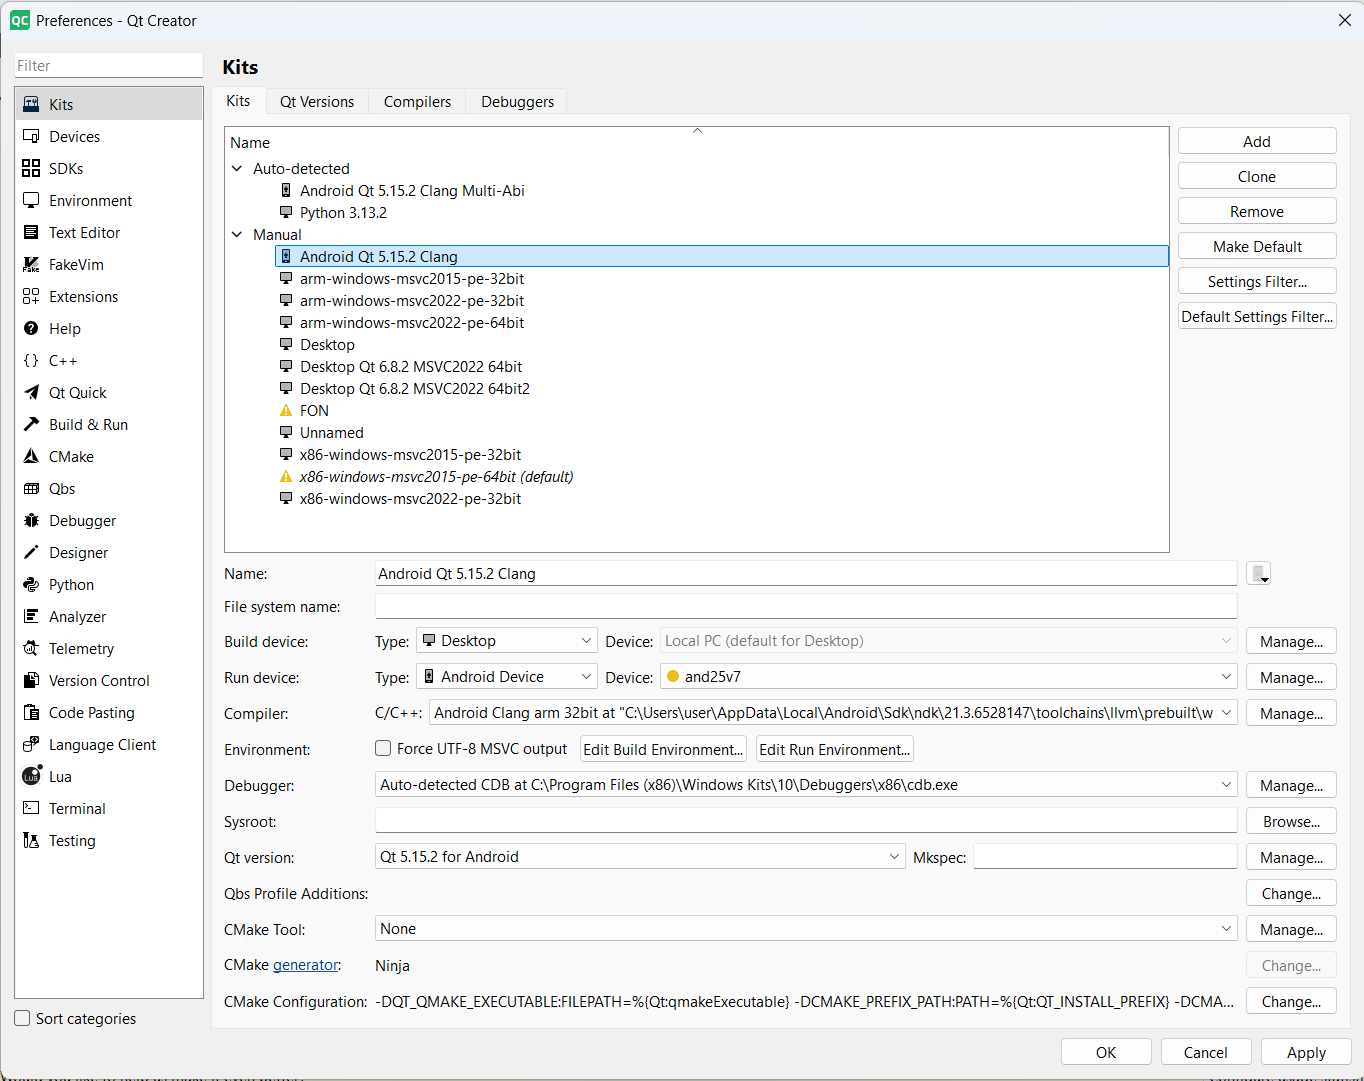Viewport: 1364px width, 1081px height.
Task: Select the Qt Quick paper-plane icon
Action: pos(31,392)
